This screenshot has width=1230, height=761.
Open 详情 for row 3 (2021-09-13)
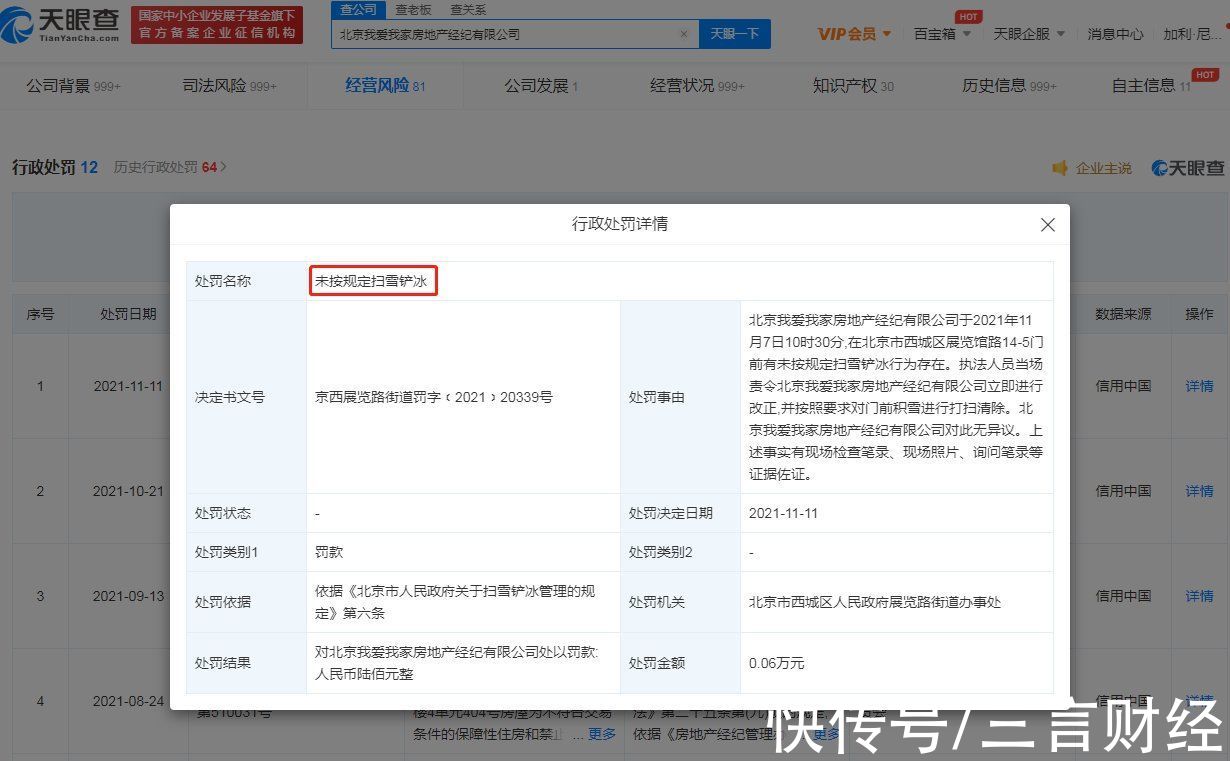click(1199, 596)
